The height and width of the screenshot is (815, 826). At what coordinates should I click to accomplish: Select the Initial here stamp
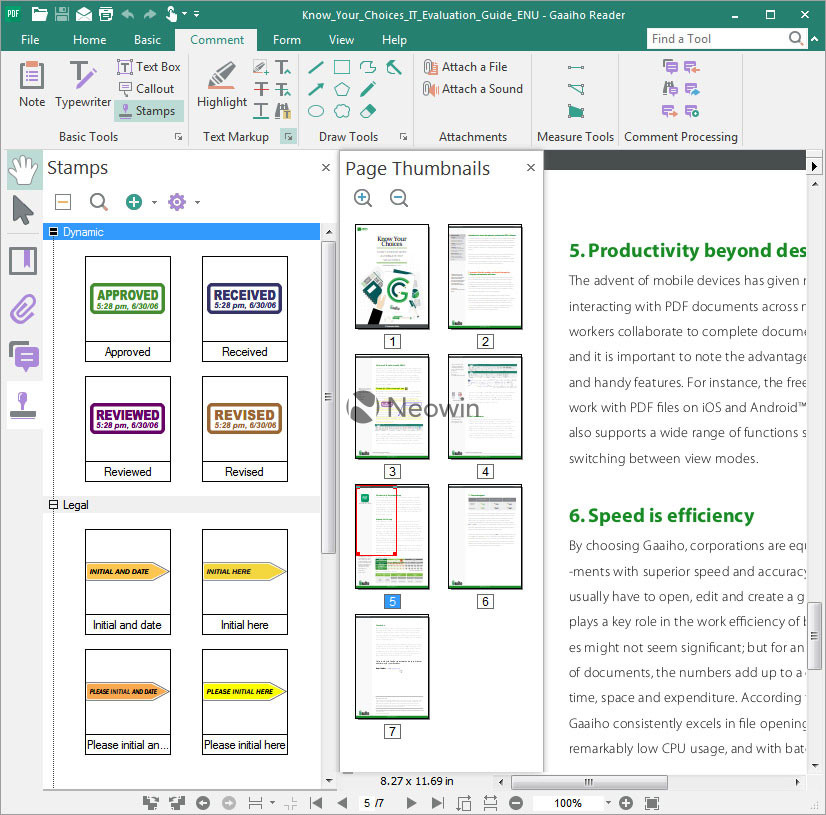245,582
